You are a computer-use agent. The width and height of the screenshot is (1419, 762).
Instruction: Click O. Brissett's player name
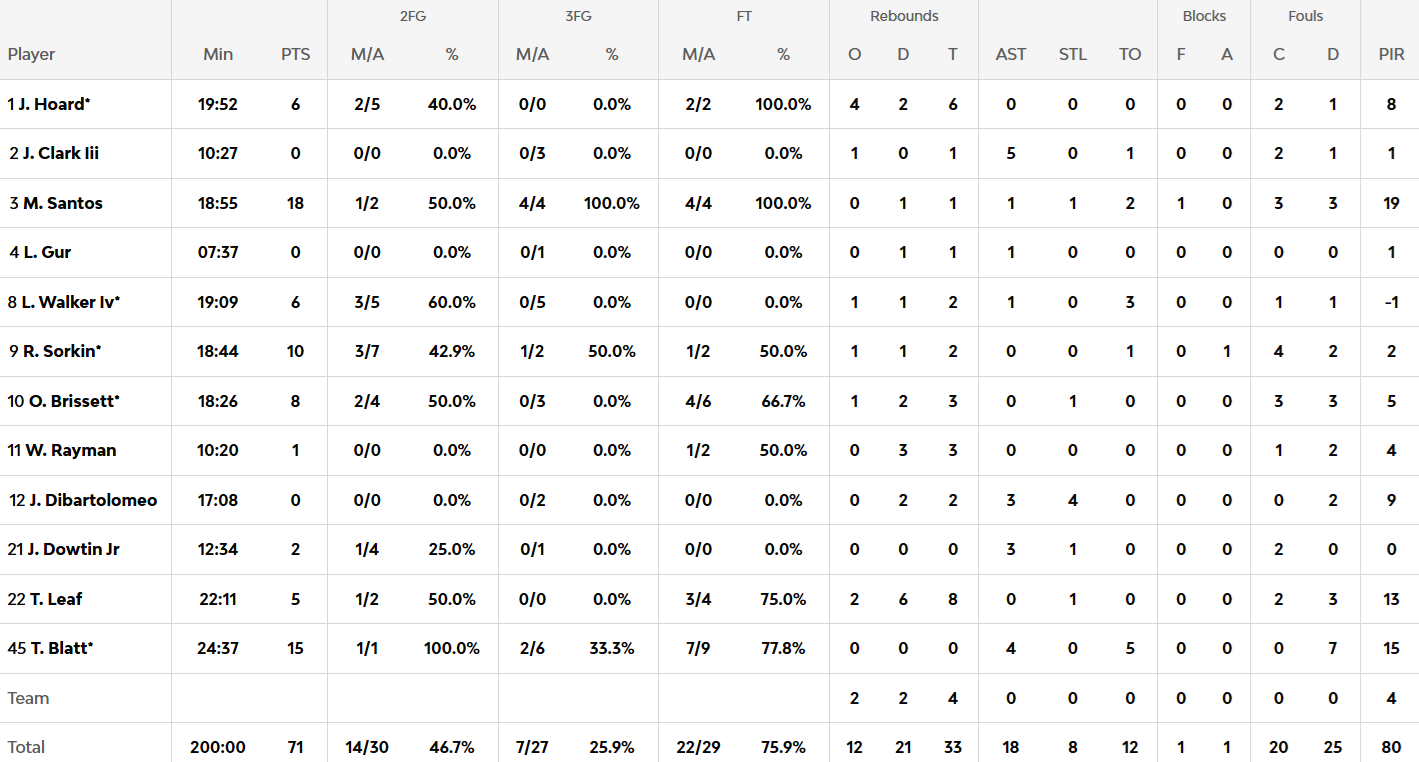pyautogui.click(x=73, y=401)
